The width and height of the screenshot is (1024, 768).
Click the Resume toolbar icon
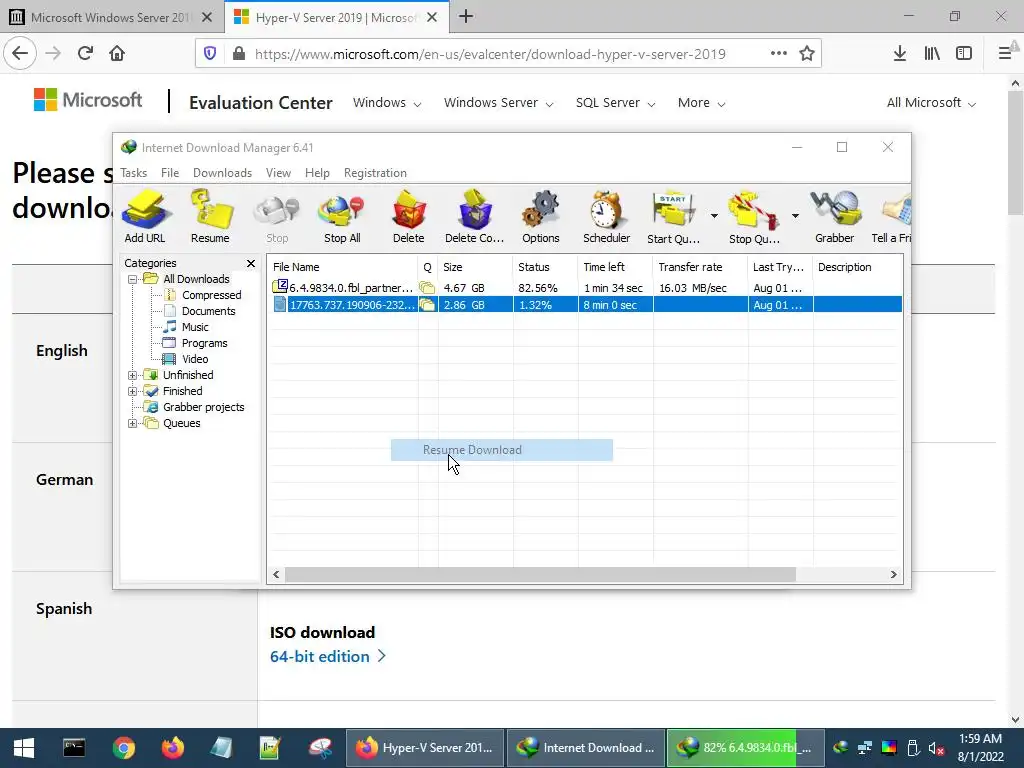pos(210,217)
